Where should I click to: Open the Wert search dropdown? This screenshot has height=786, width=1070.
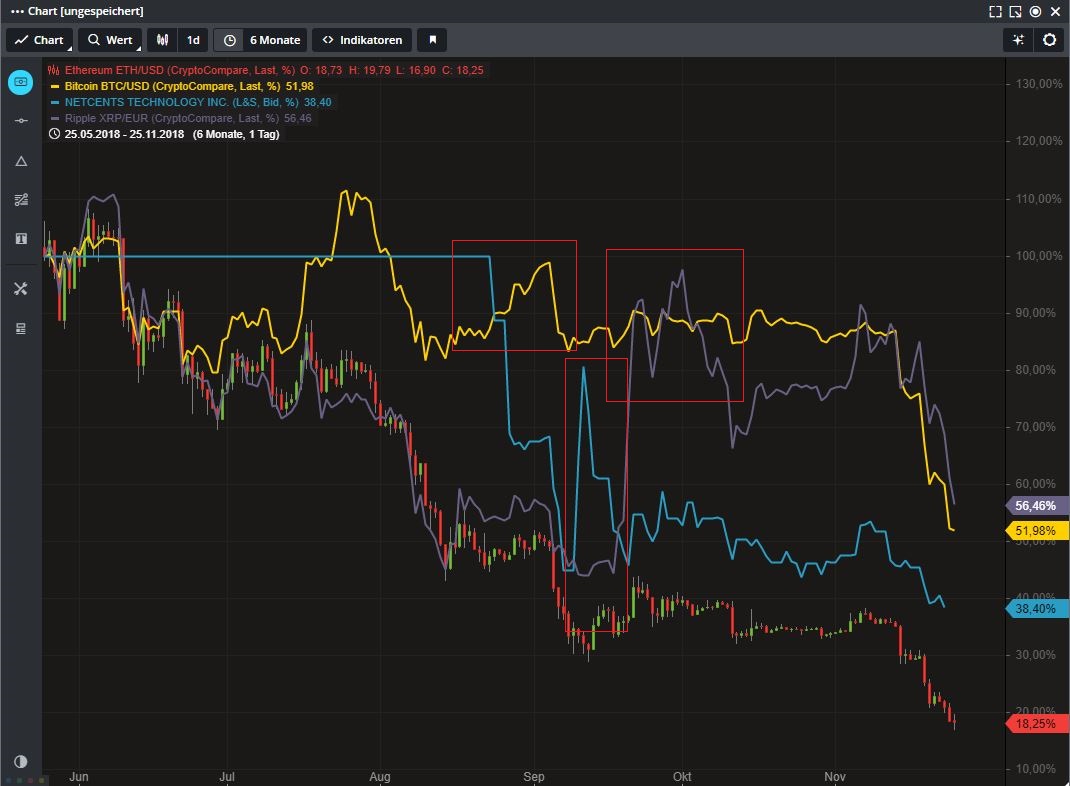point(109,40)
